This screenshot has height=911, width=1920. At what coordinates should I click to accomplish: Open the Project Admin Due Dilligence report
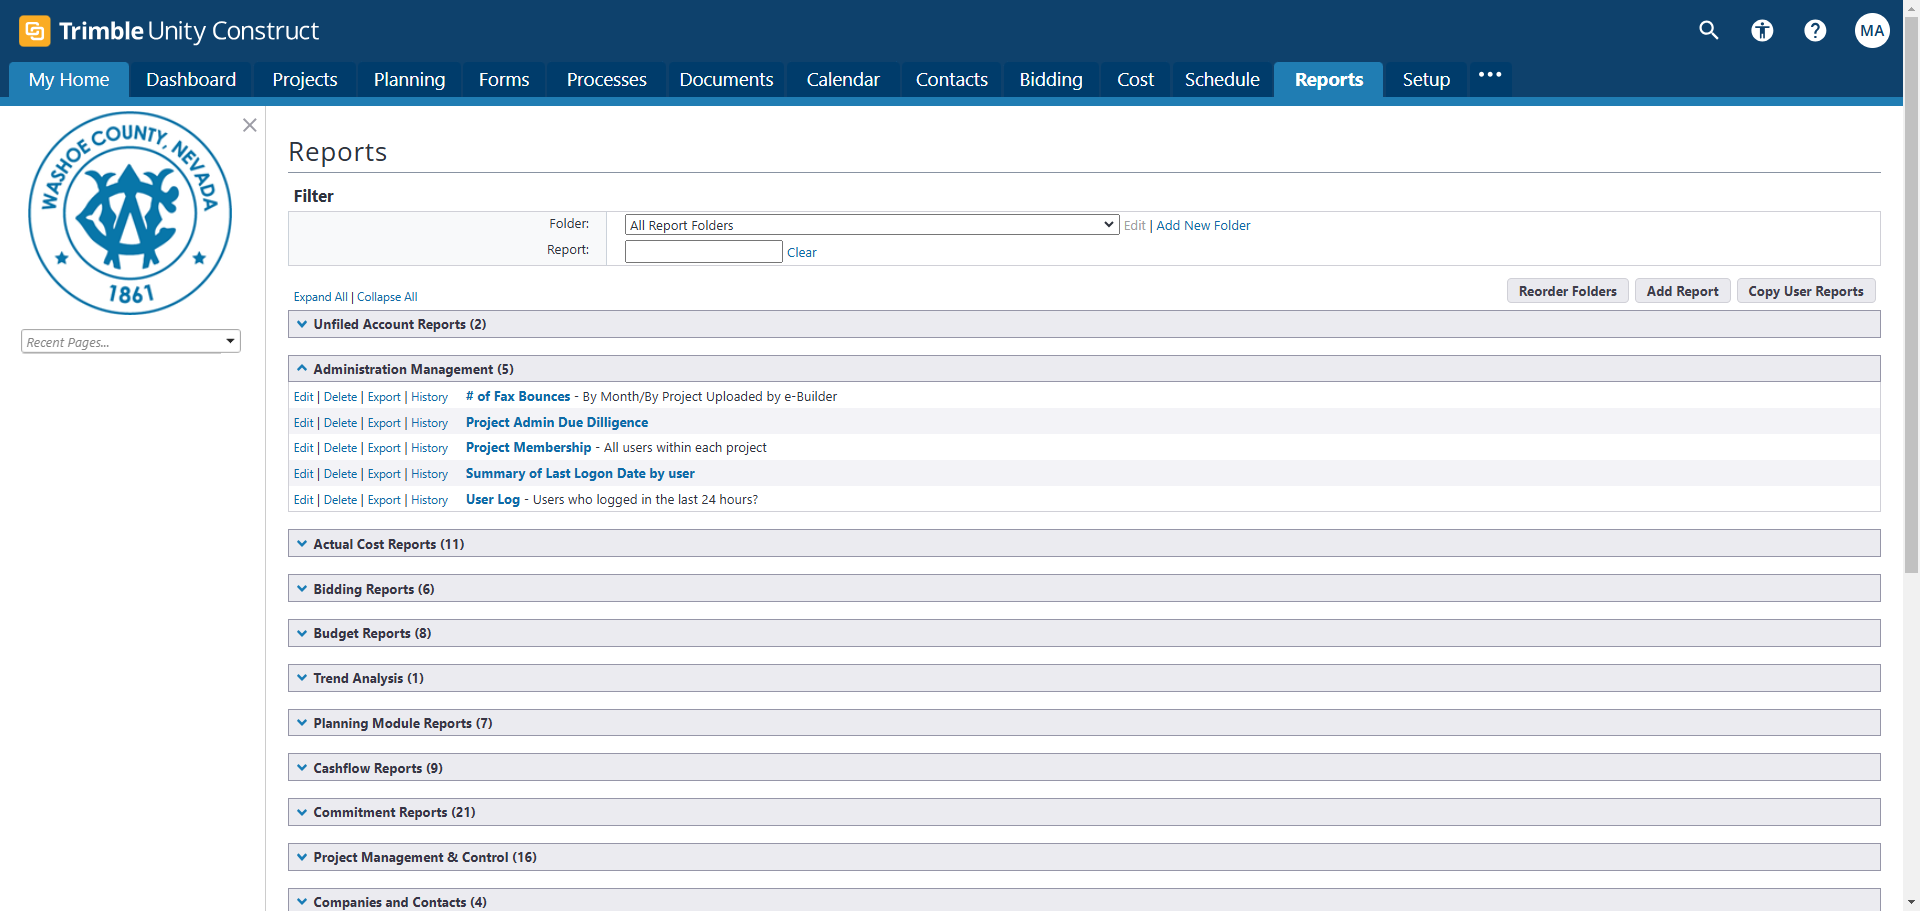[557, 423]
